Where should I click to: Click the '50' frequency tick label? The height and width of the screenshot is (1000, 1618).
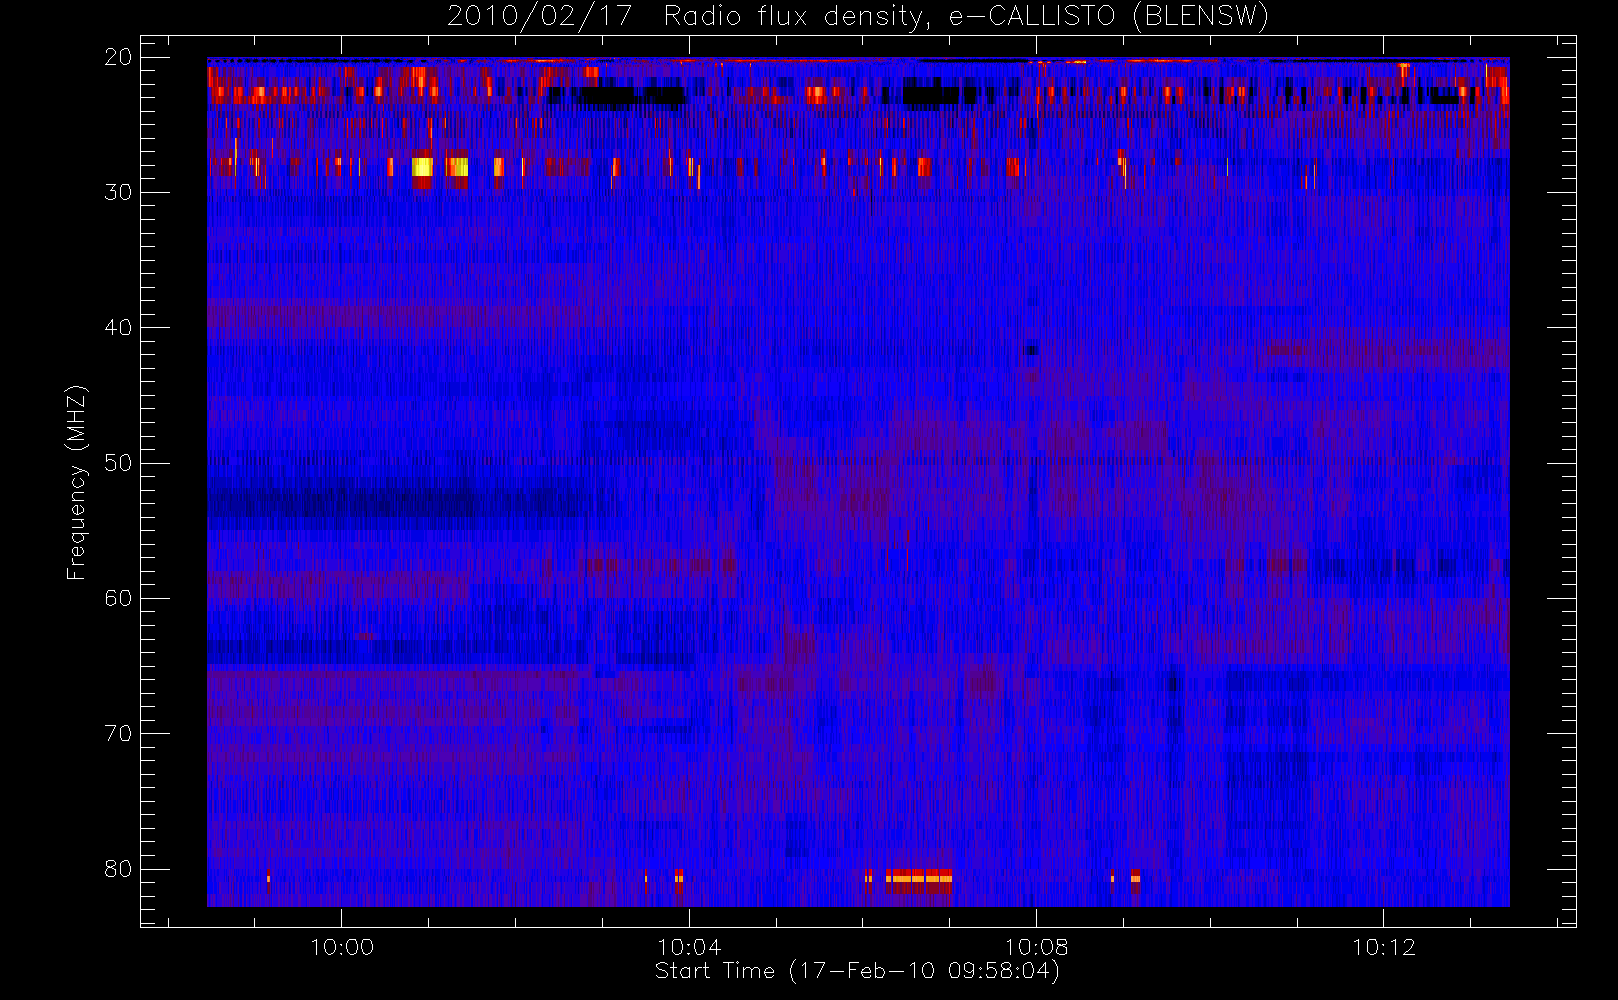(x=118, y=462)
